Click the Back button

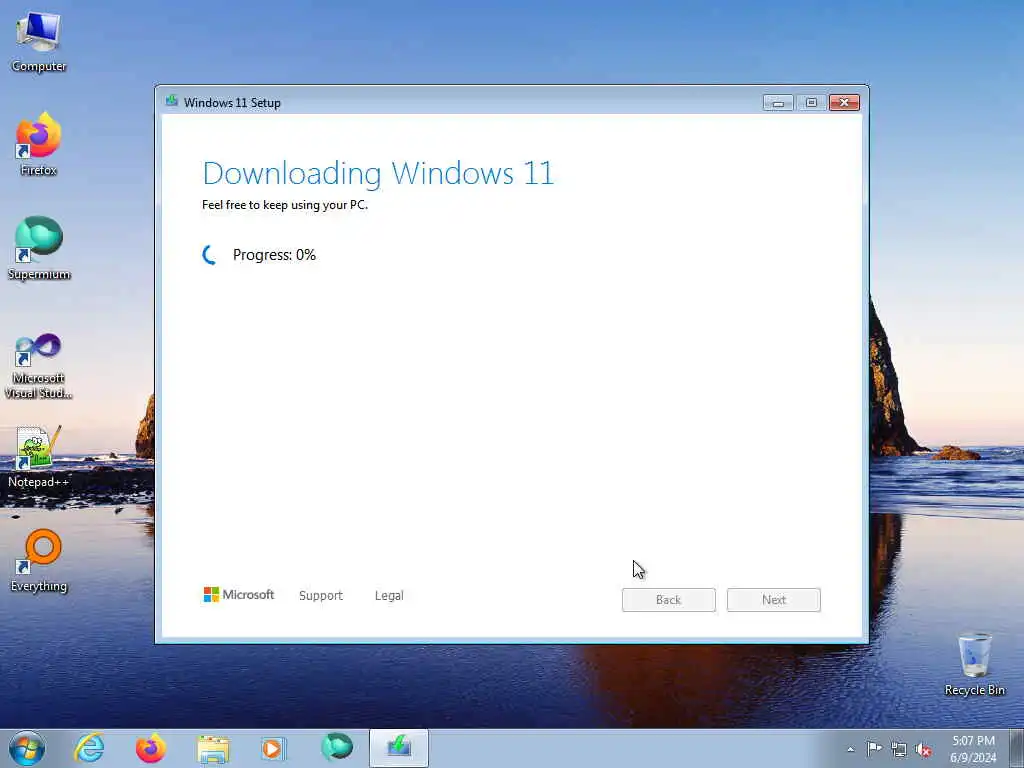(669, 600)
